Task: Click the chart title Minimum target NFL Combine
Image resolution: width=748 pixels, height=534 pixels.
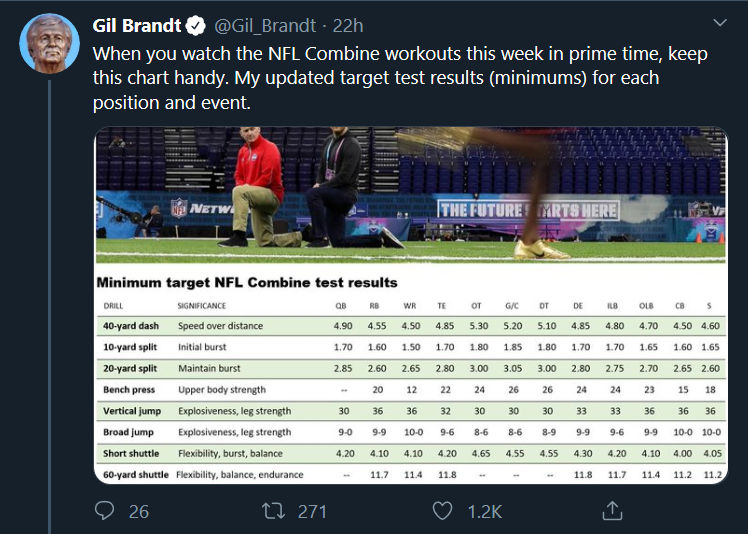Action: 247,283
